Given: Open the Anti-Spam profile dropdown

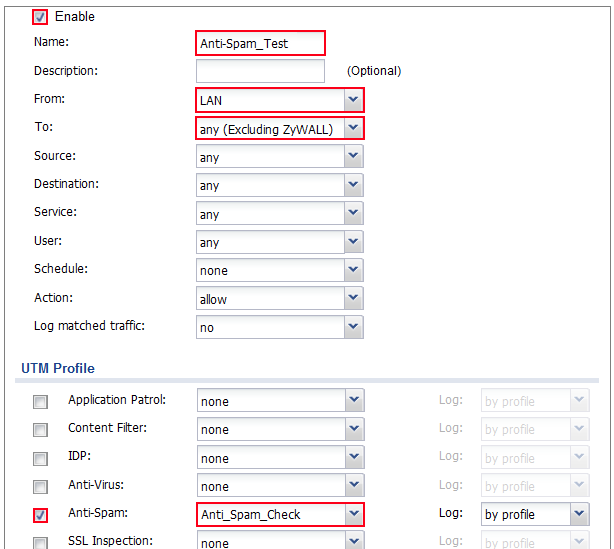Looking at the screenshot, I should (279, 515).
